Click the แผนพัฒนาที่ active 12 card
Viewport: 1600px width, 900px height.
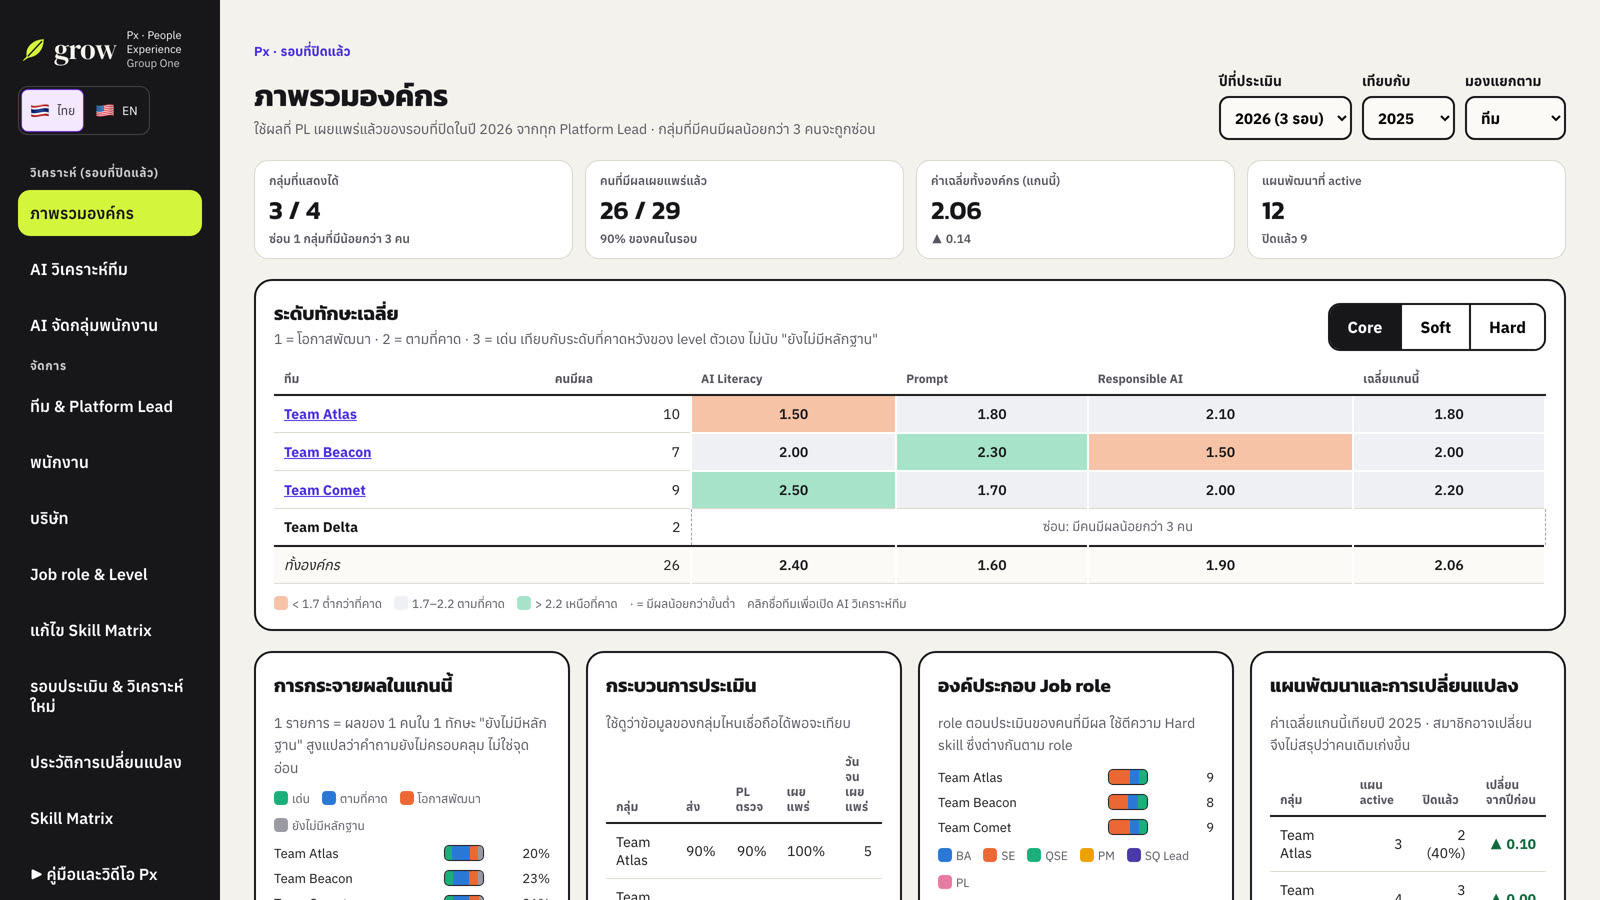point(1406,210)
